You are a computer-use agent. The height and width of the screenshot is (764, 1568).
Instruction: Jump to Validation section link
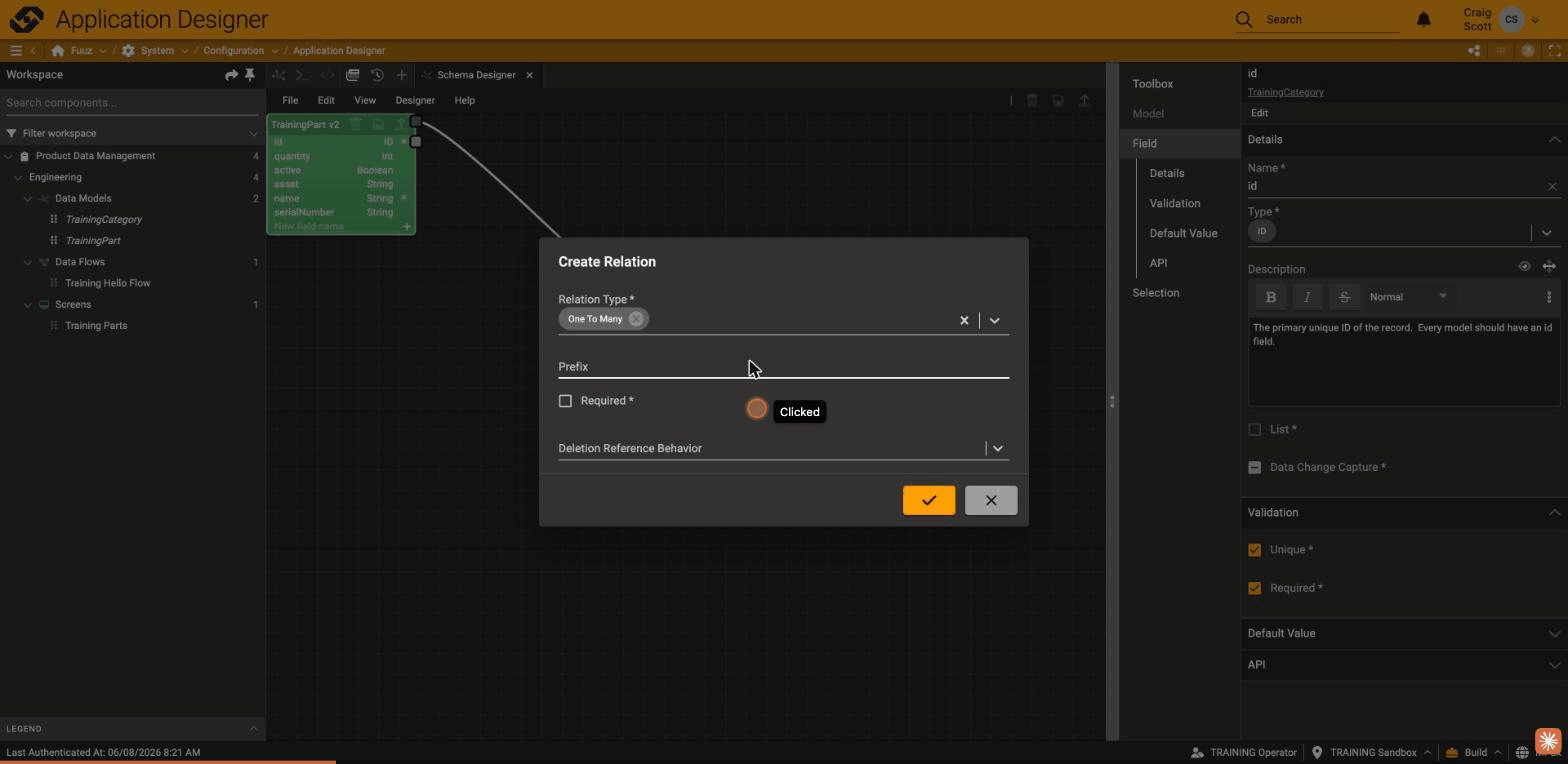pyautogui.click(x=1174, y=203)
